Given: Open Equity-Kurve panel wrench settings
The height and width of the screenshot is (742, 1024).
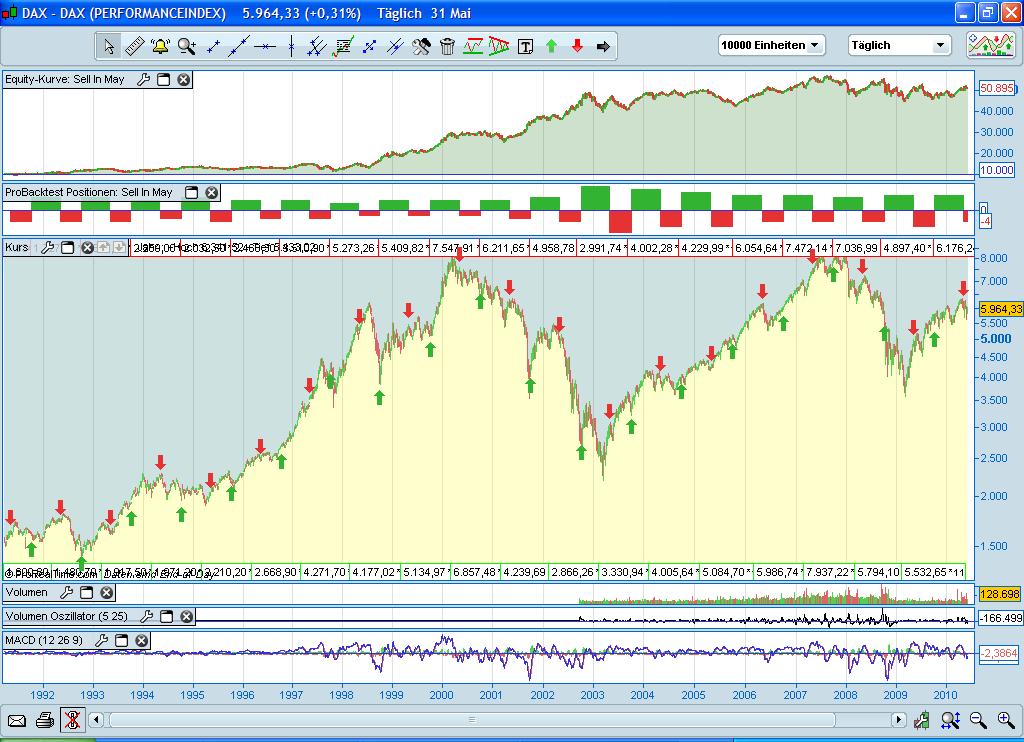Looking at the screenshot, I should pos(143,80).
